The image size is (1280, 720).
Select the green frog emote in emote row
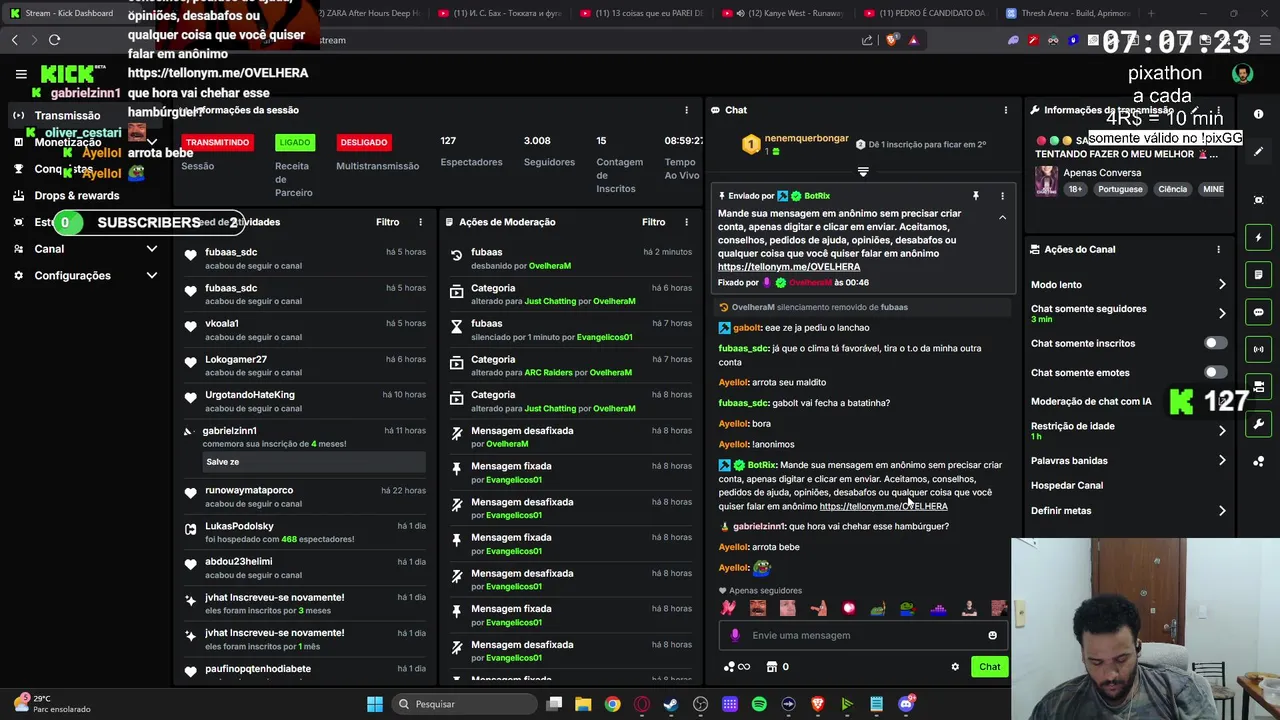(x=907, y=608)
